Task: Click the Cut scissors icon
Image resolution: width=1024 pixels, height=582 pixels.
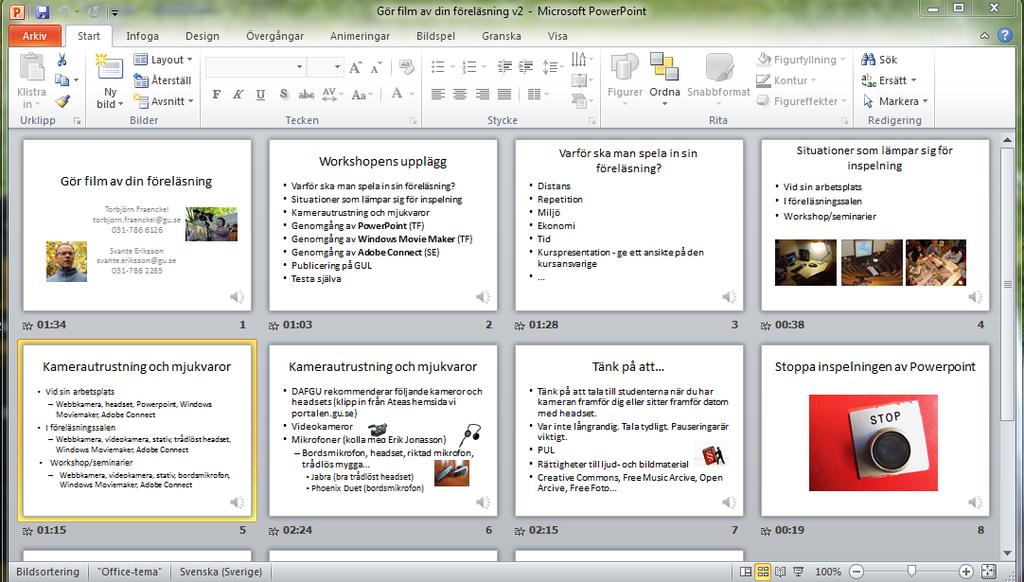Action: tap(62, 60)
